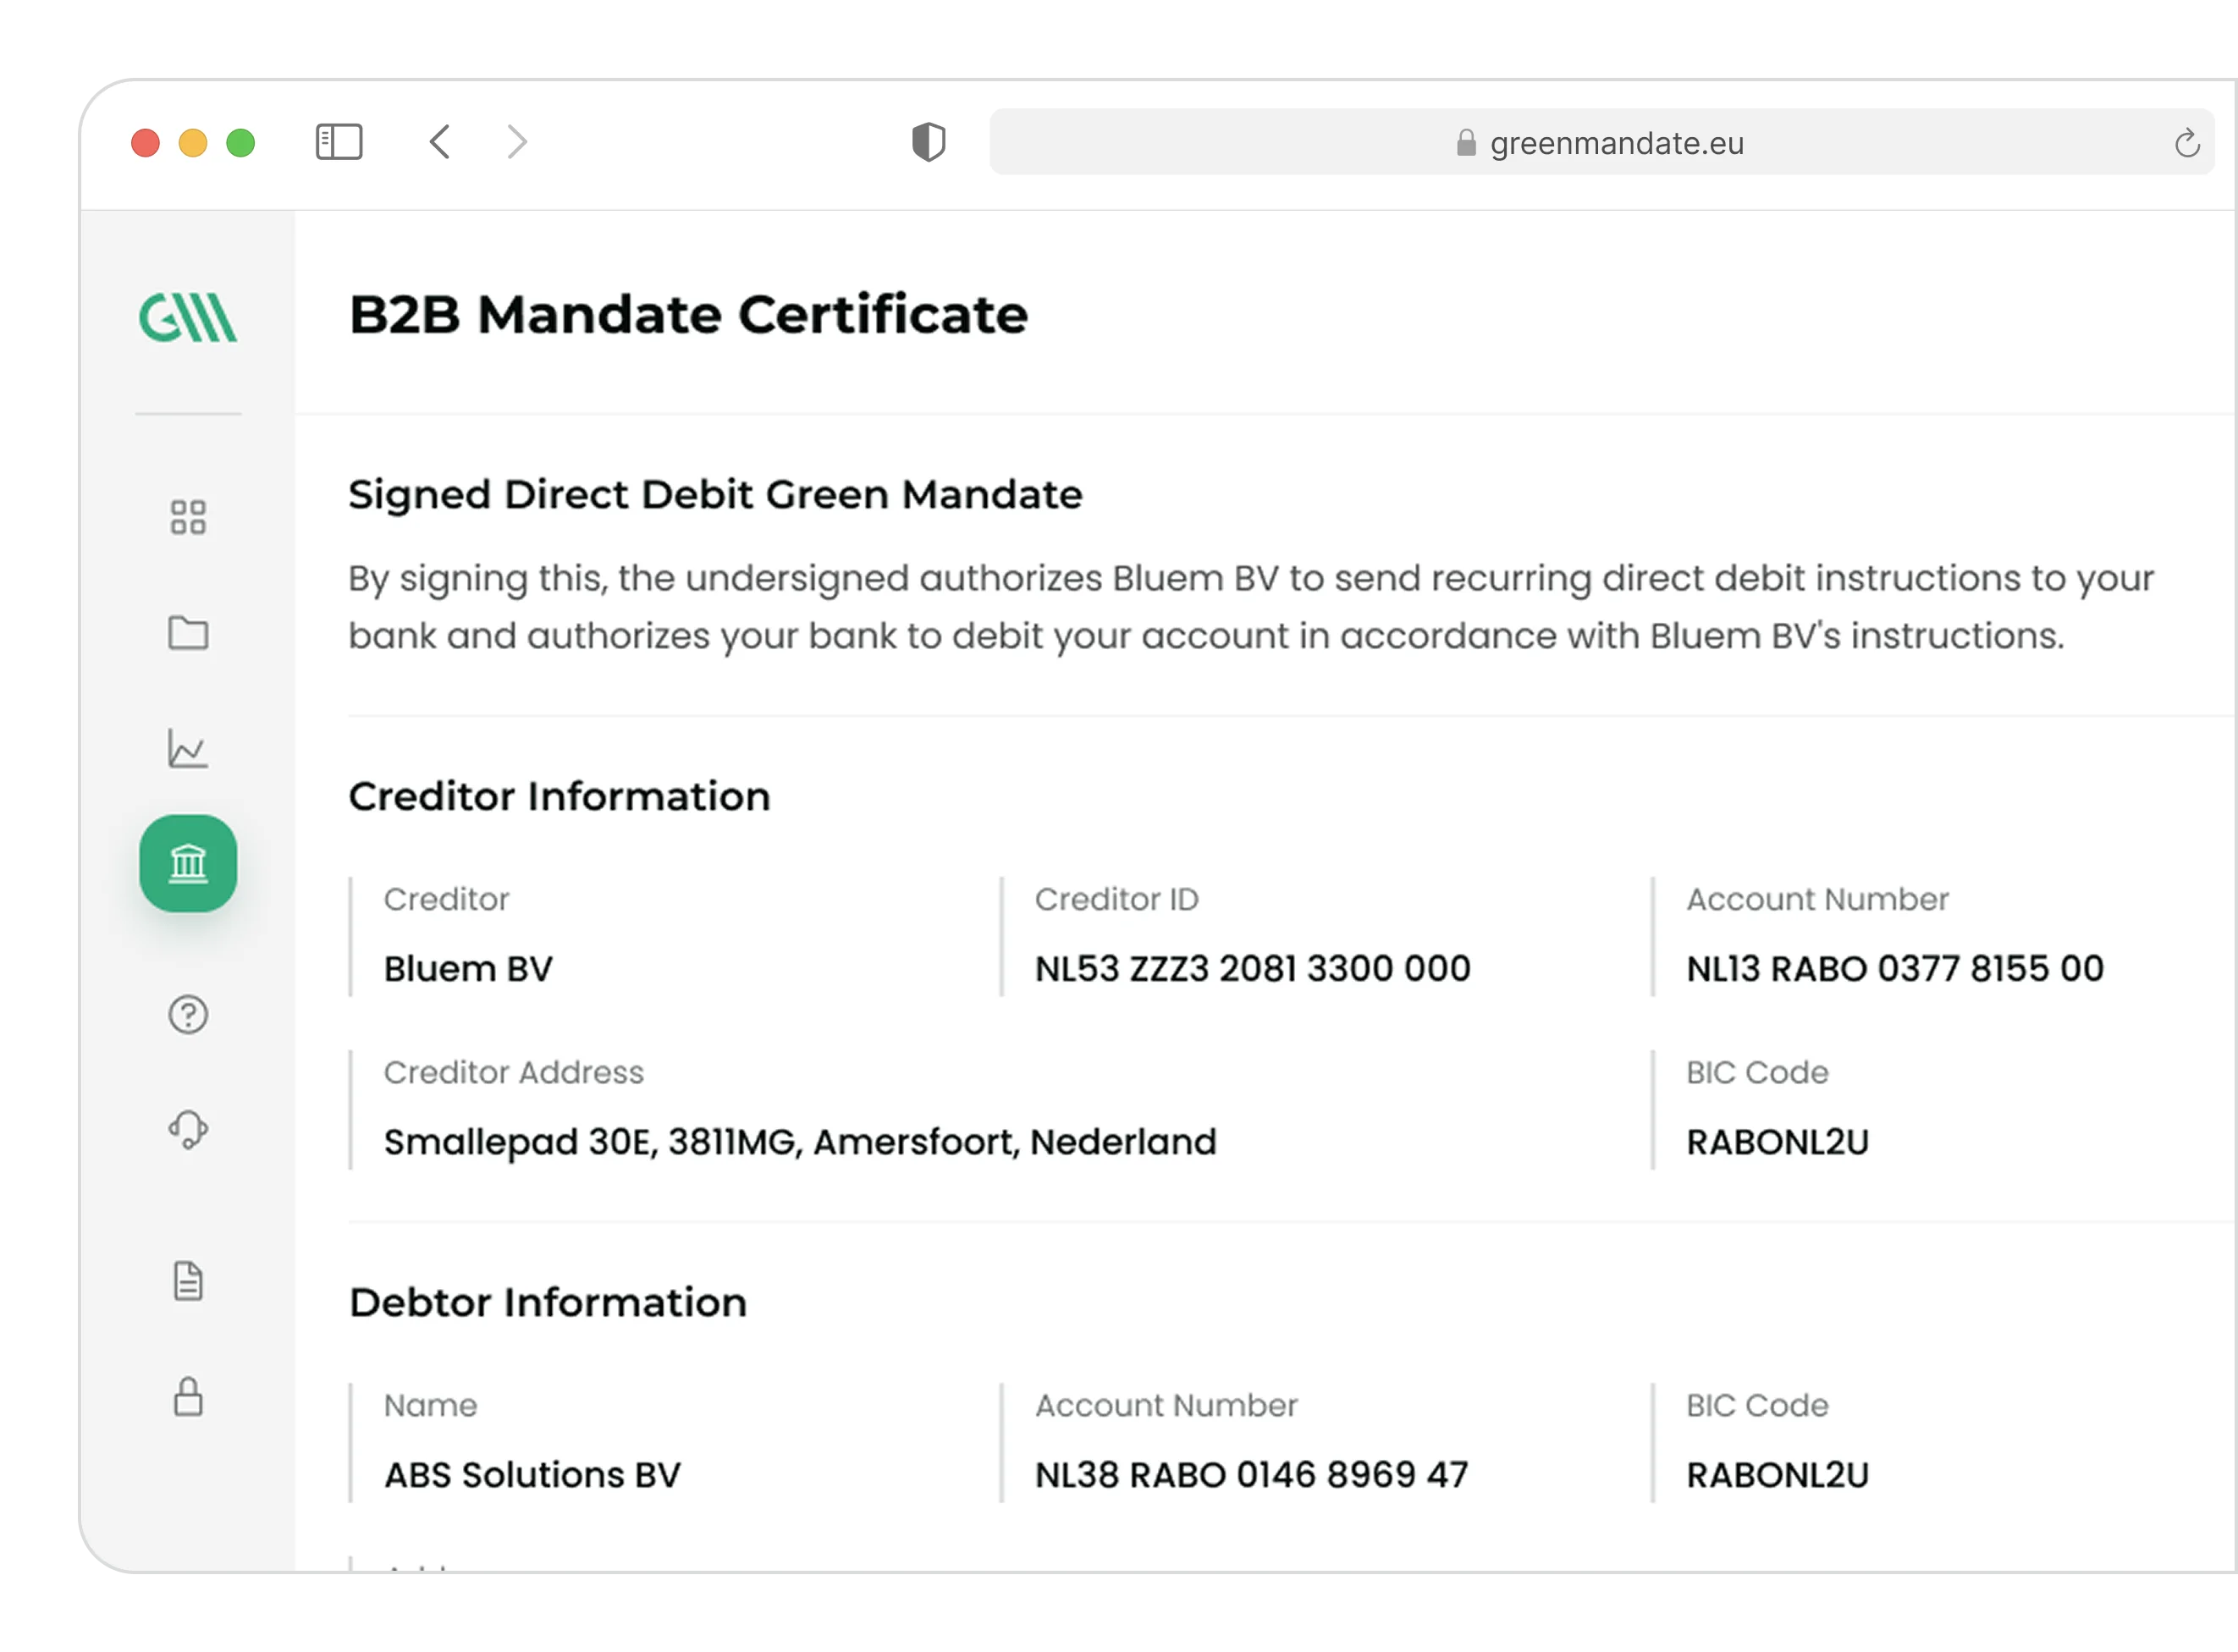Viewport: 2238px width, 1652px height.
Task: Maximize the window with the green button
Action: point(241,143)
